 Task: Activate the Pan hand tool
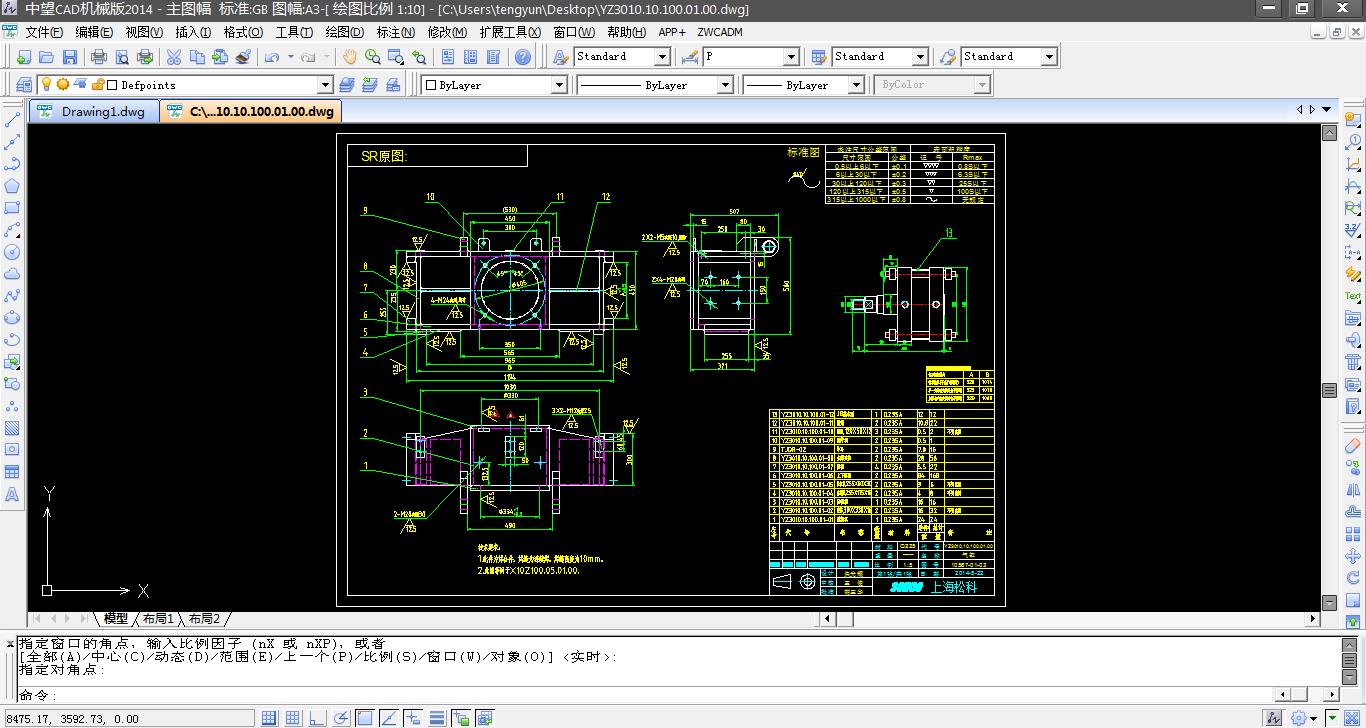[351, 57]
